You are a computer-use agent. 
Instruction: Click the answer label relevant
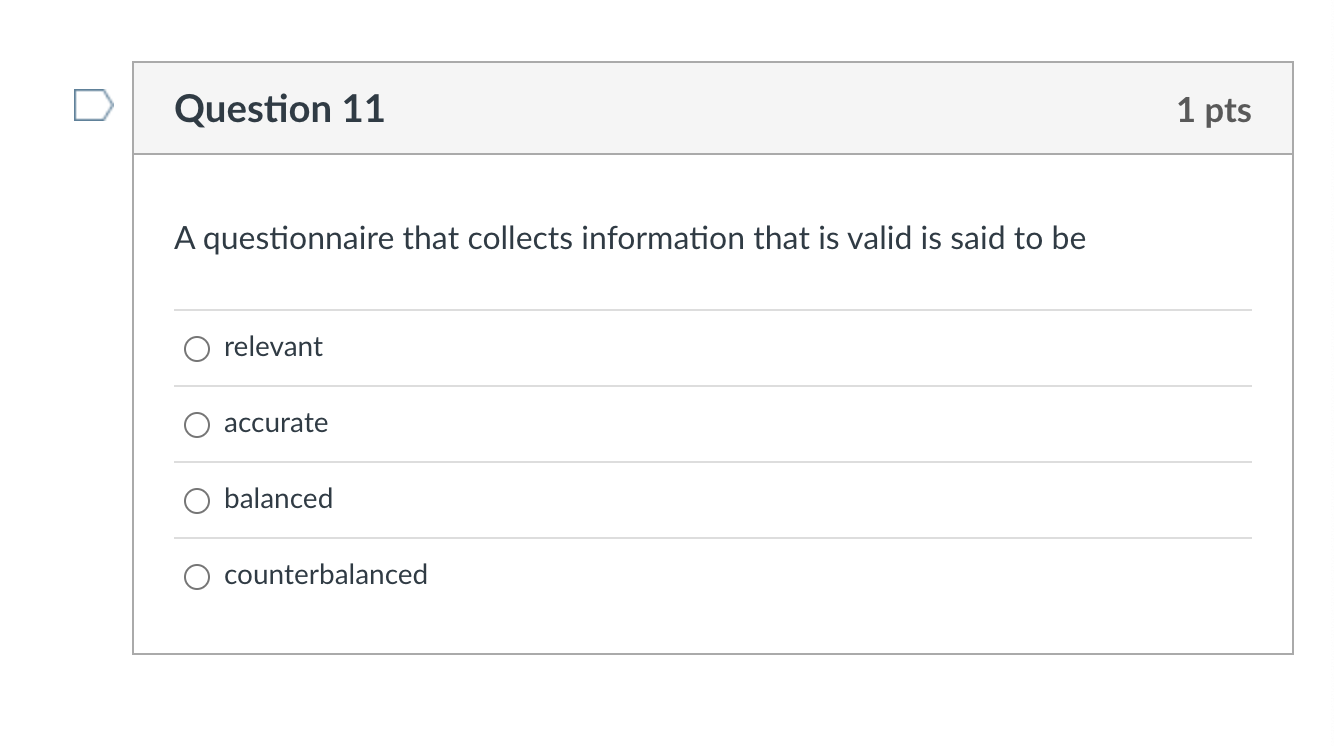point(273,347)
